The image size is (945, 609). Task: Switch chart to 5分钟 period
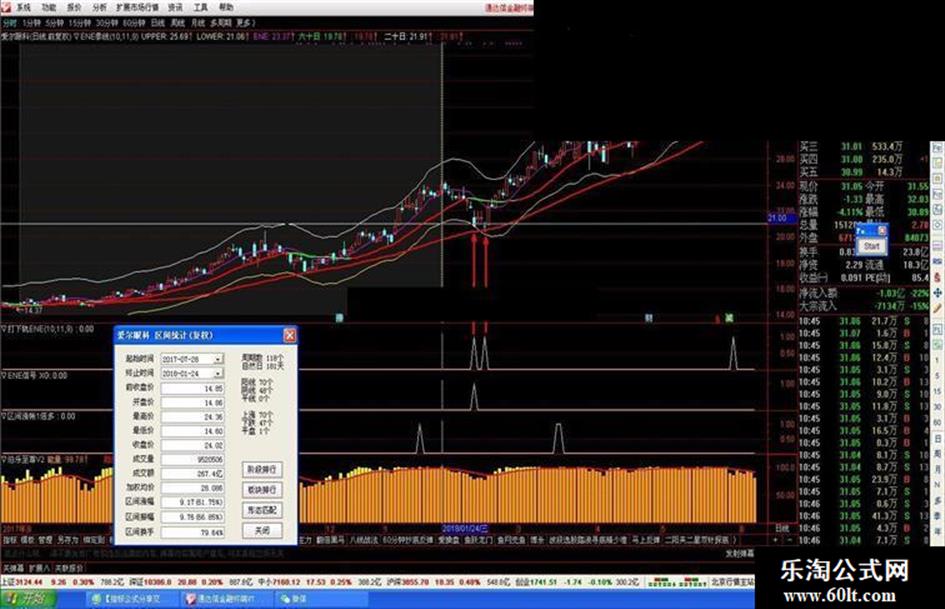click(x=54, y=23)
